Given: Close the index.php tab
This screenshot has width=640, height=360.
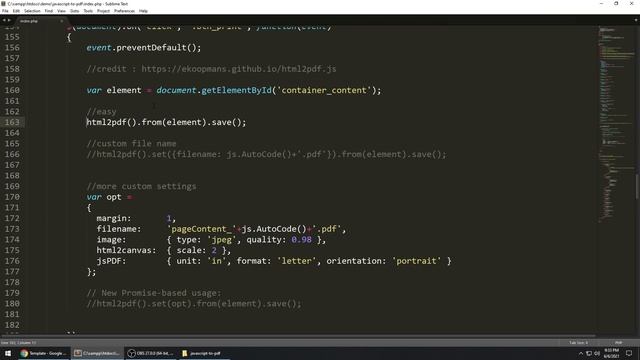Looking at the screenshot, I should tap(62, 21).
